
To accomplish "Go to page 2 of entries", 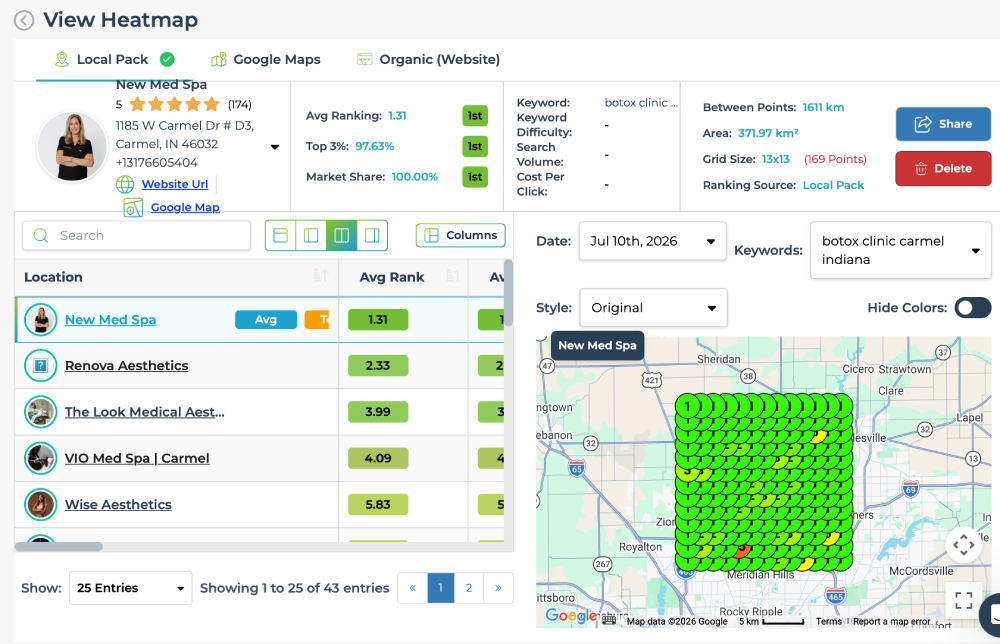I will tap(469, 588).
